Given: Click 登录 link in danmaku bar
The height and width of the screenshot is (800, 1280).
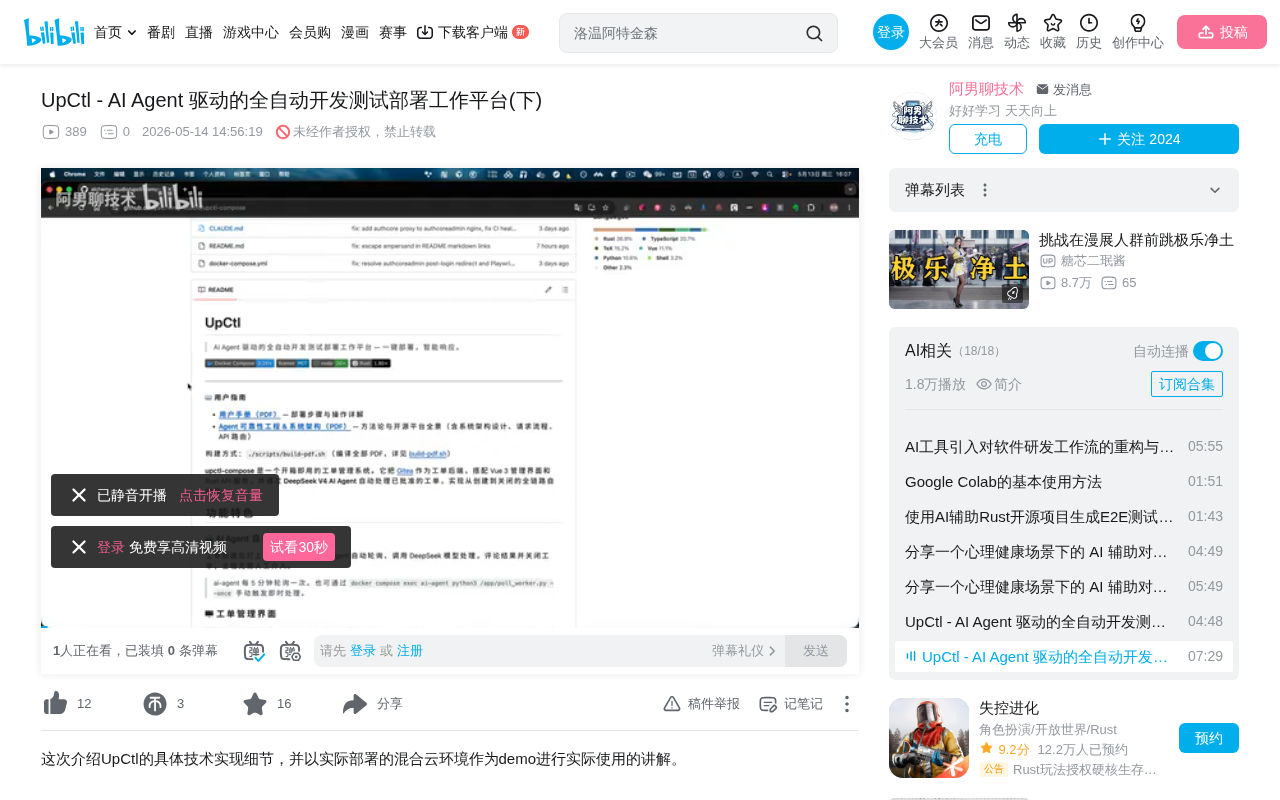Looking at the screenshot, I should pos(363,651).
